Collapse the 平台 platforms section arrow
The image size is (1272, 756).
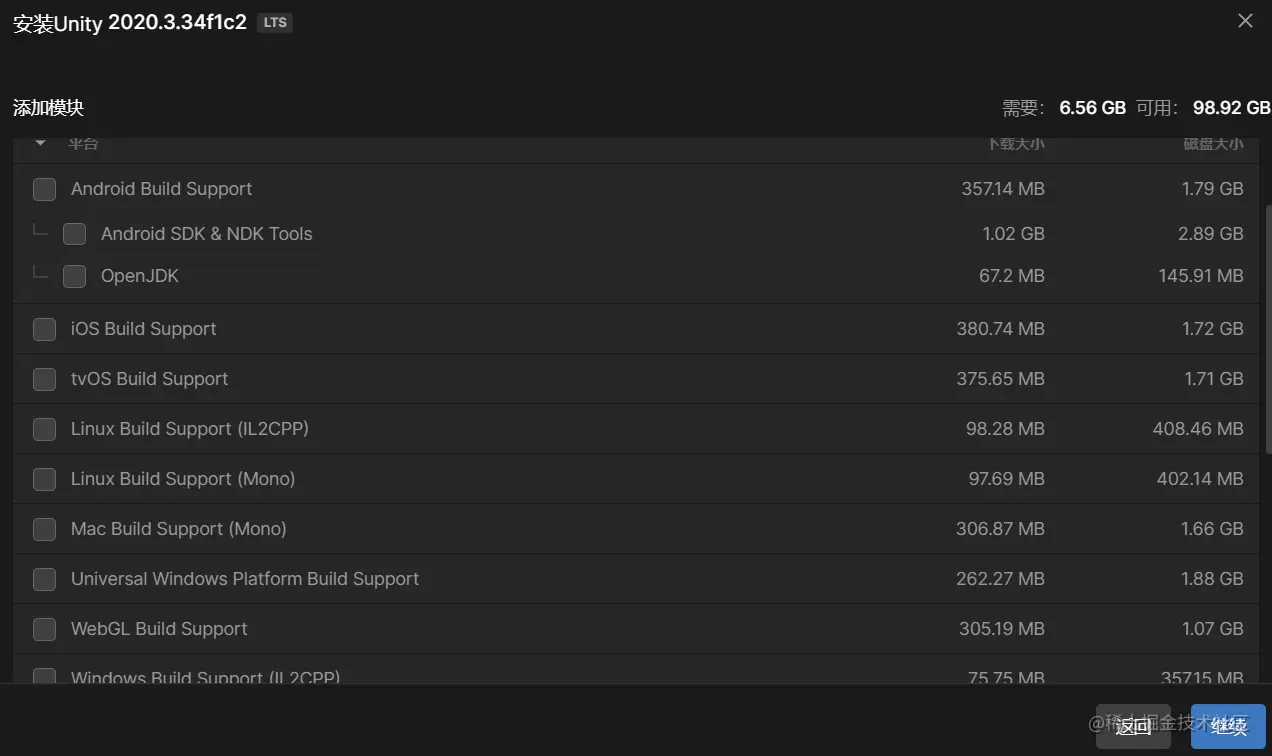(x=40, y=144)
